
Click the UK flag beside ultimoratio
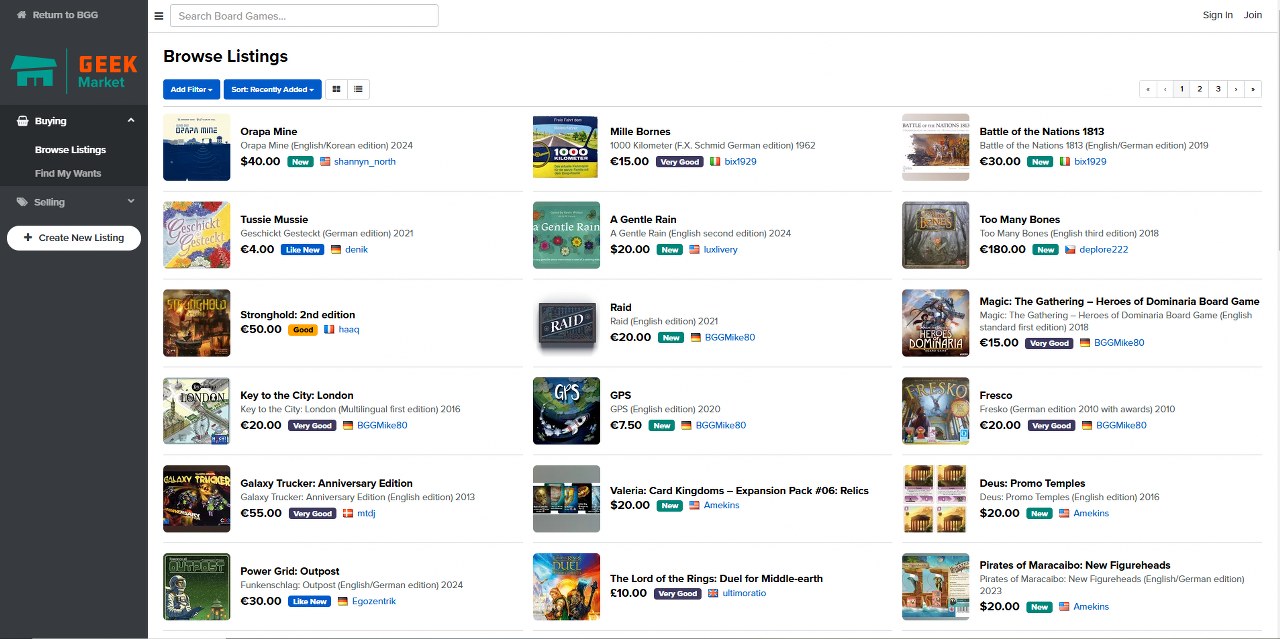(713, 593)
